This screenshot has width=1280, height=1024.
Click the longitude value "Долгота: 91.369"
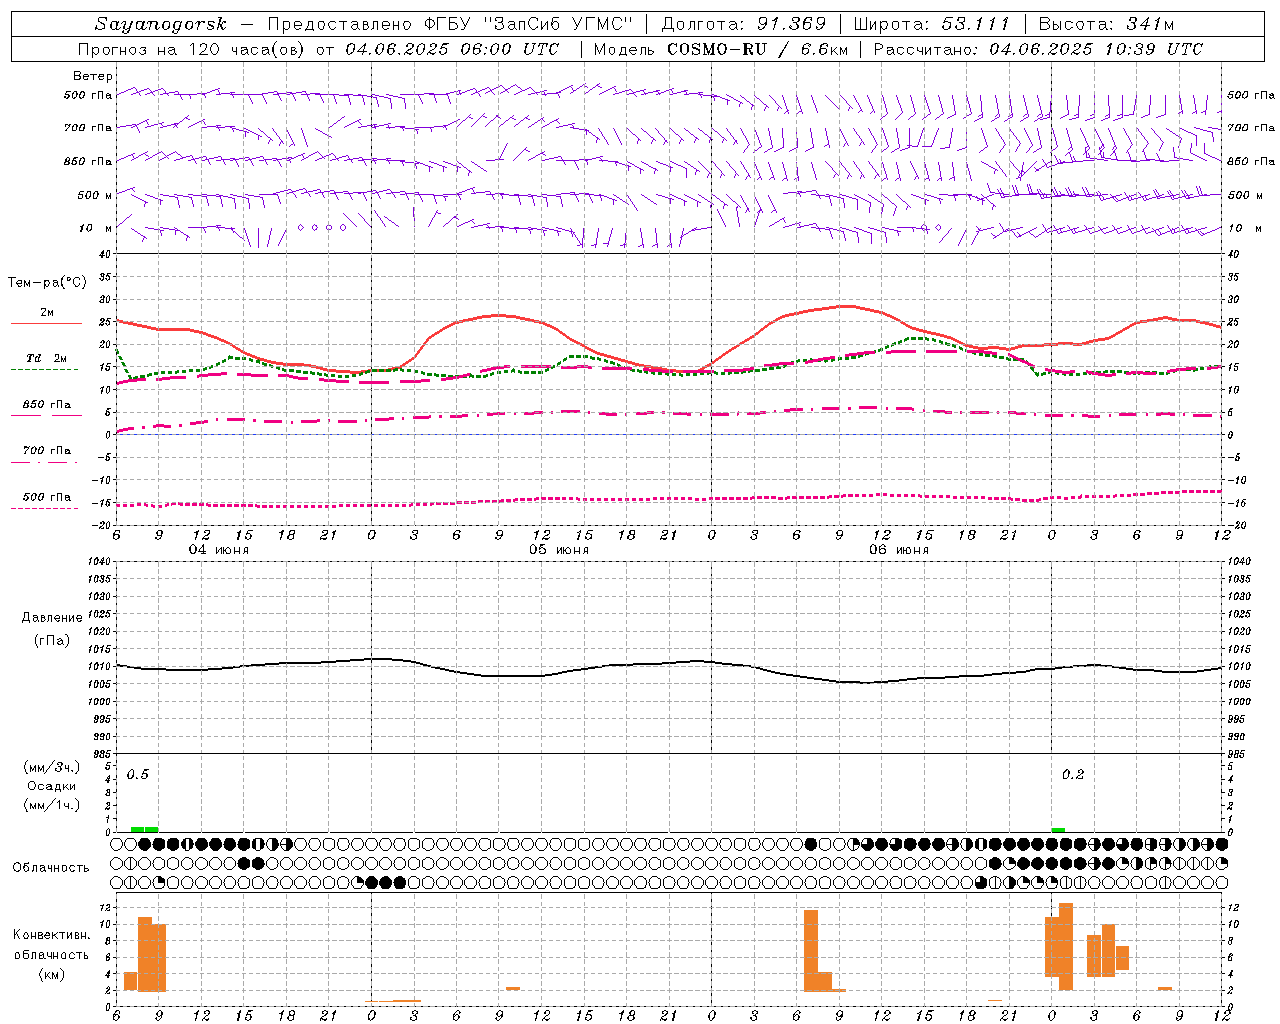[744, 24]
